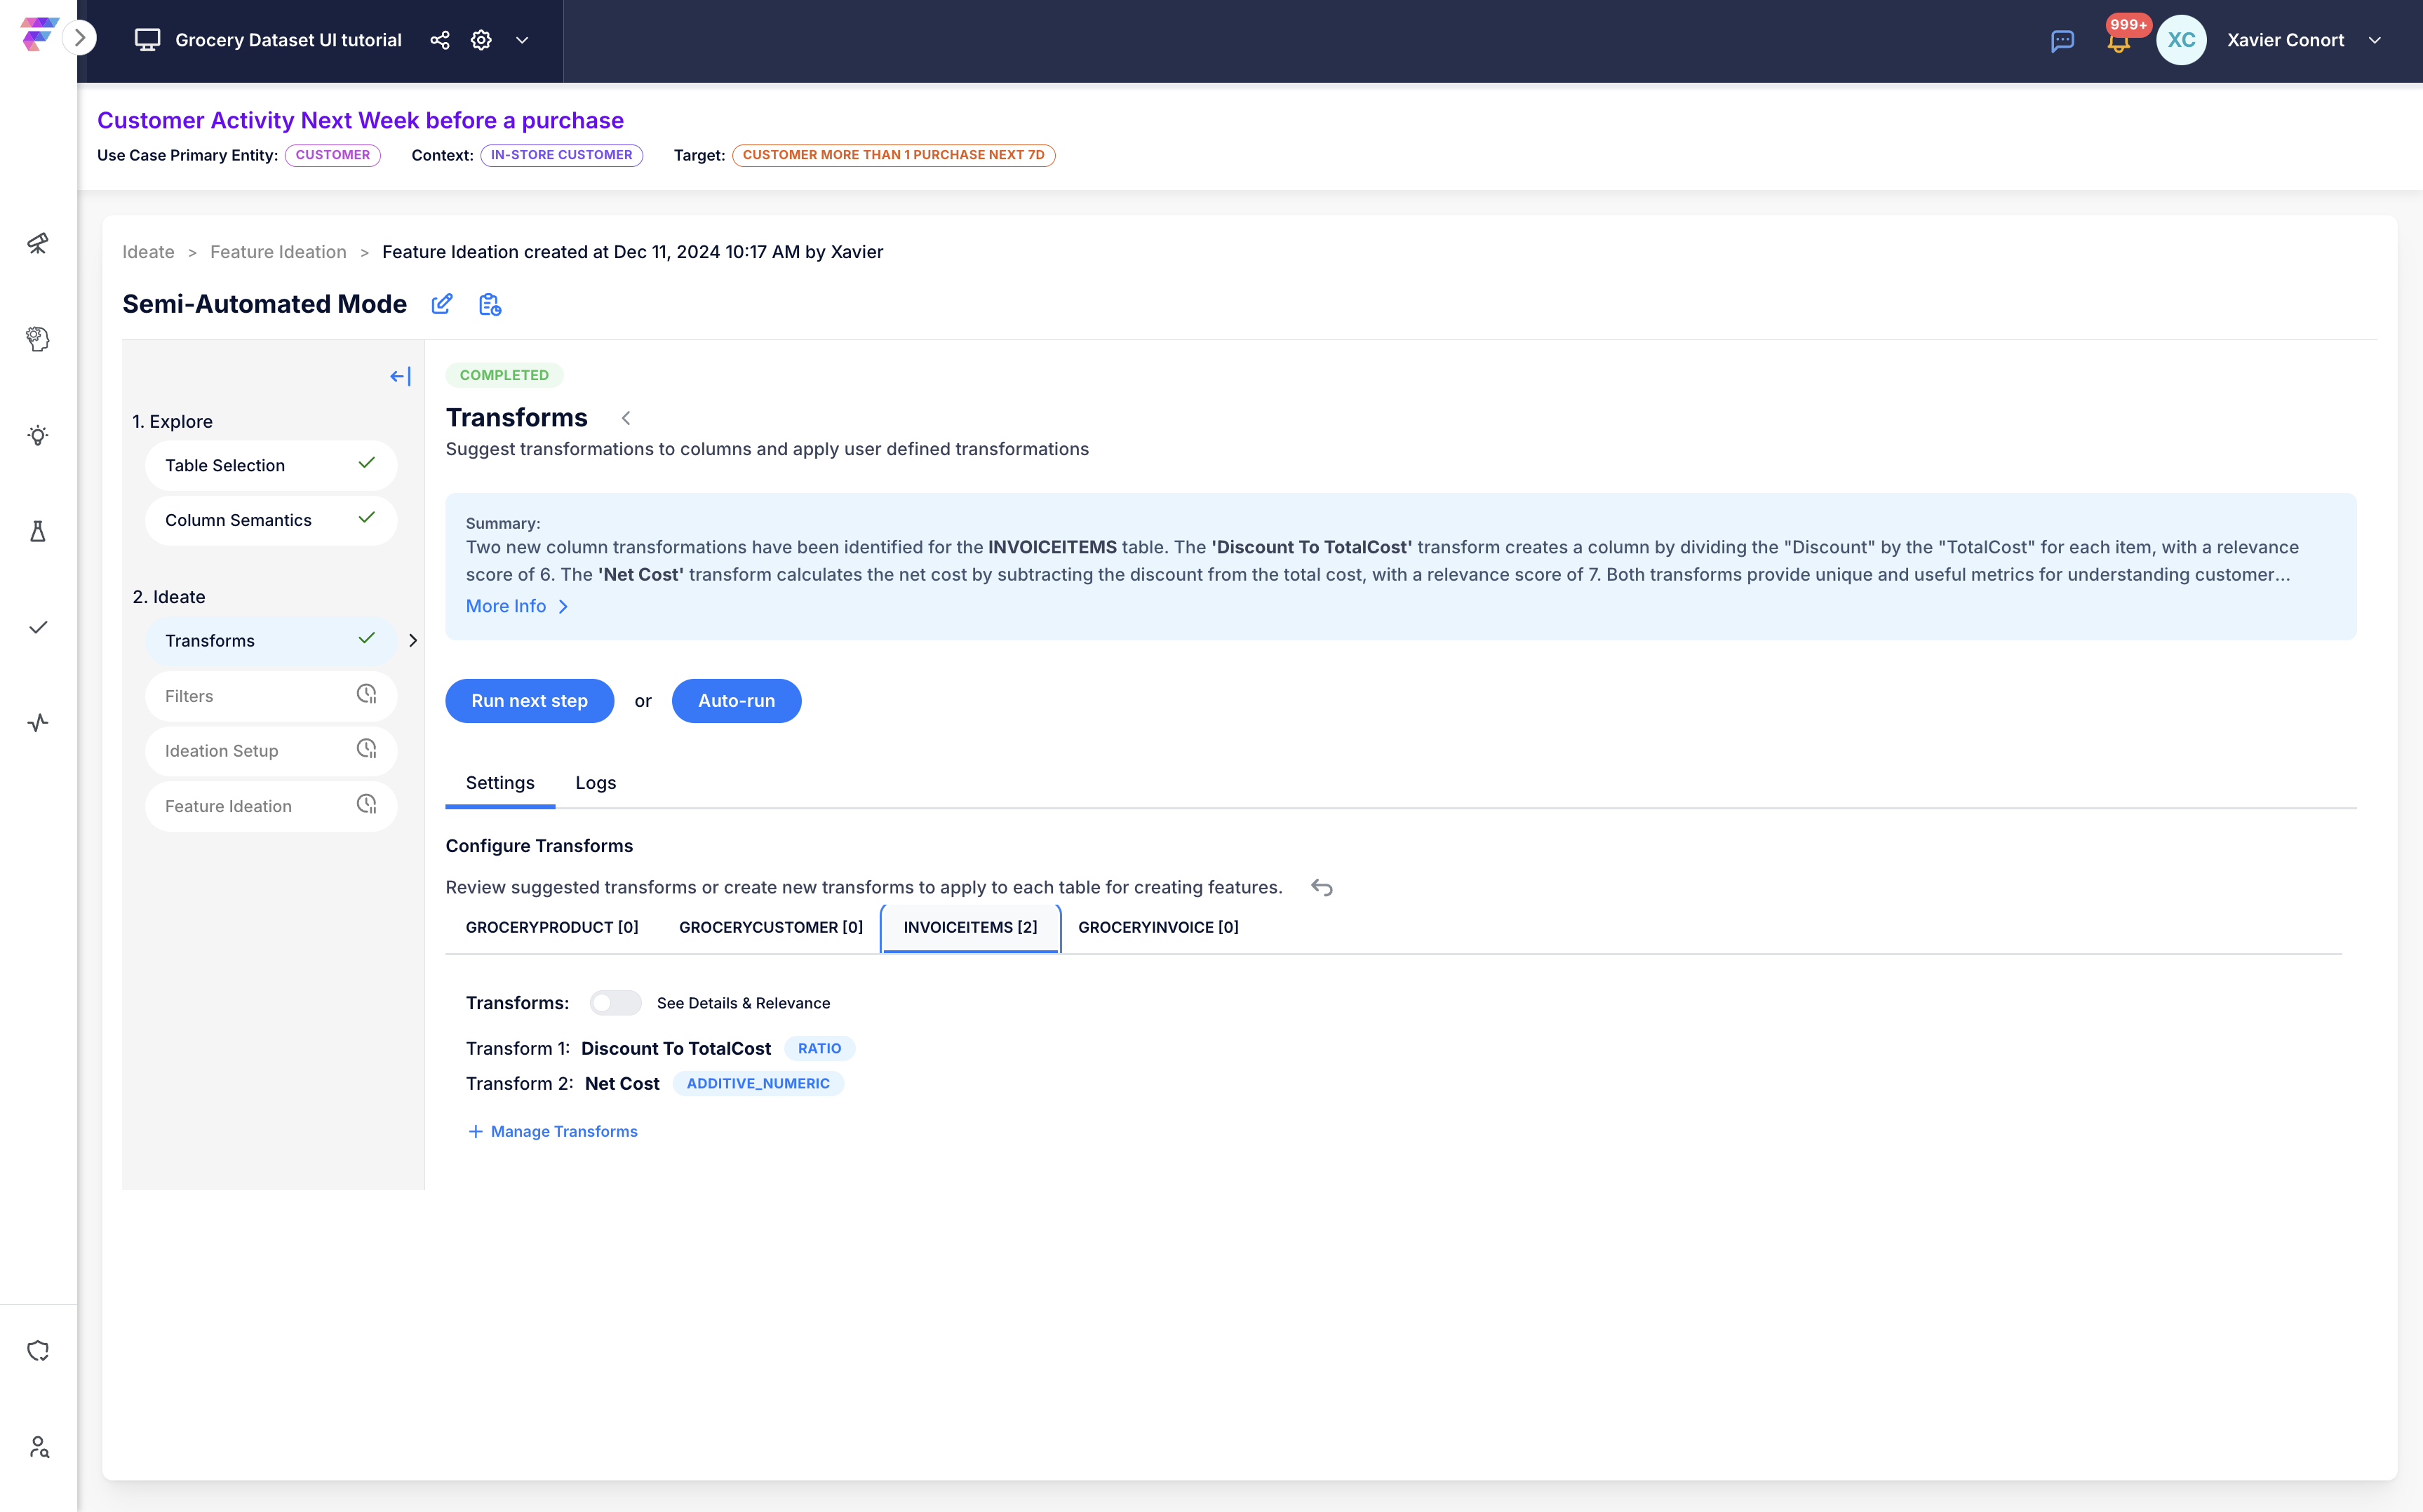
Task: Switch to the Settings tab
Action: coord(500,783)
